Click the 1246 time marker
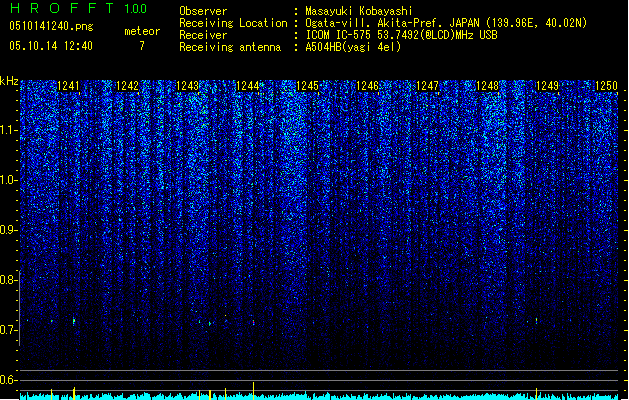Screen dimensions: 629x400 click(x=367, y=86)
